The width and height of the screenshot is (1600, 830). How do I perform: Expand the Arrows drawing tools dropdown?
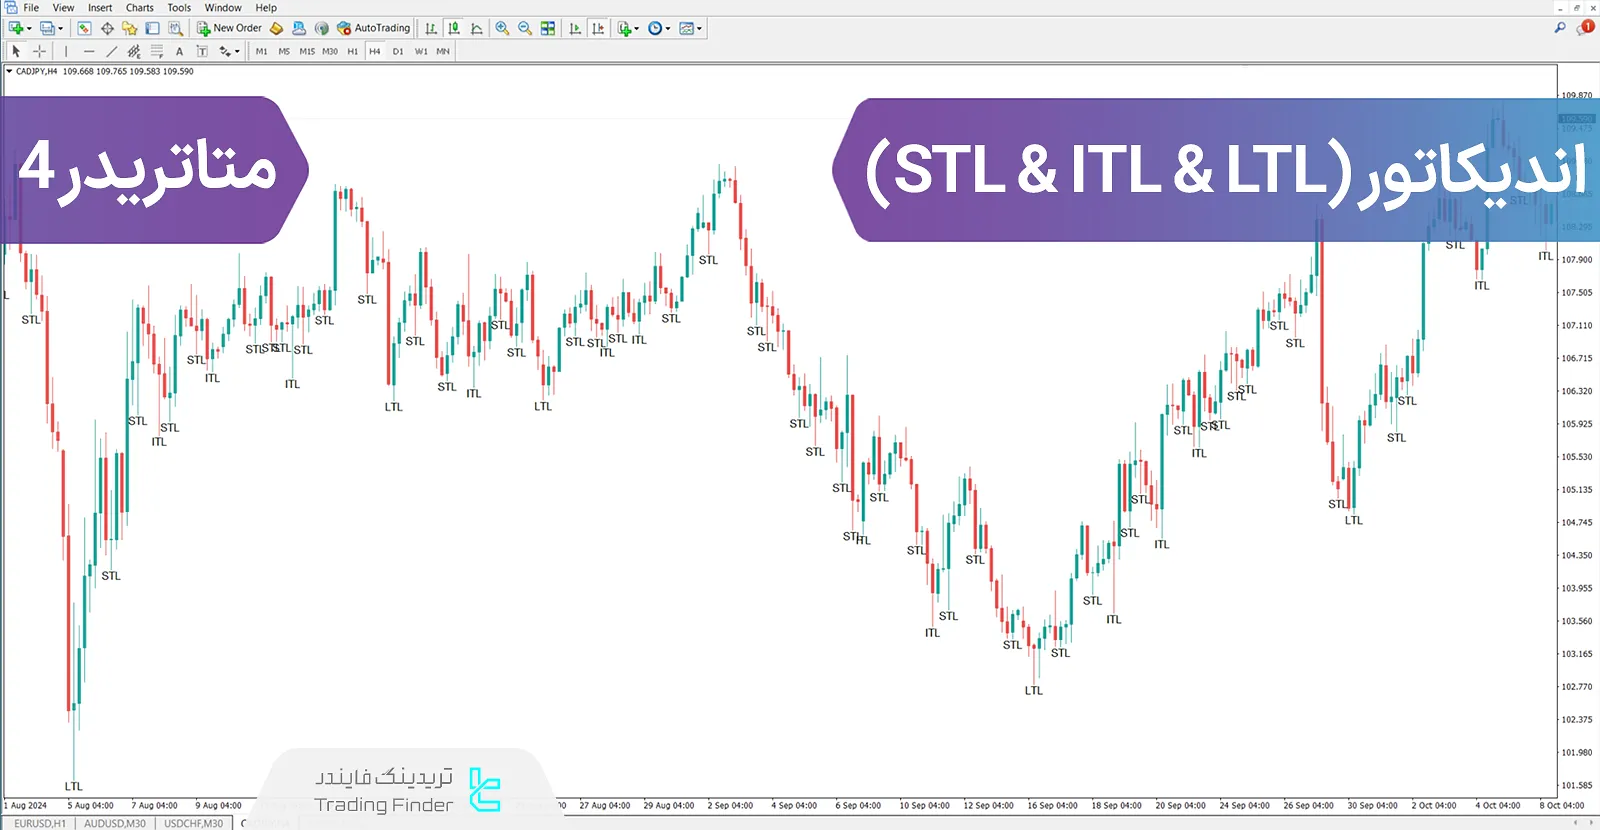[x=237, y=52]
